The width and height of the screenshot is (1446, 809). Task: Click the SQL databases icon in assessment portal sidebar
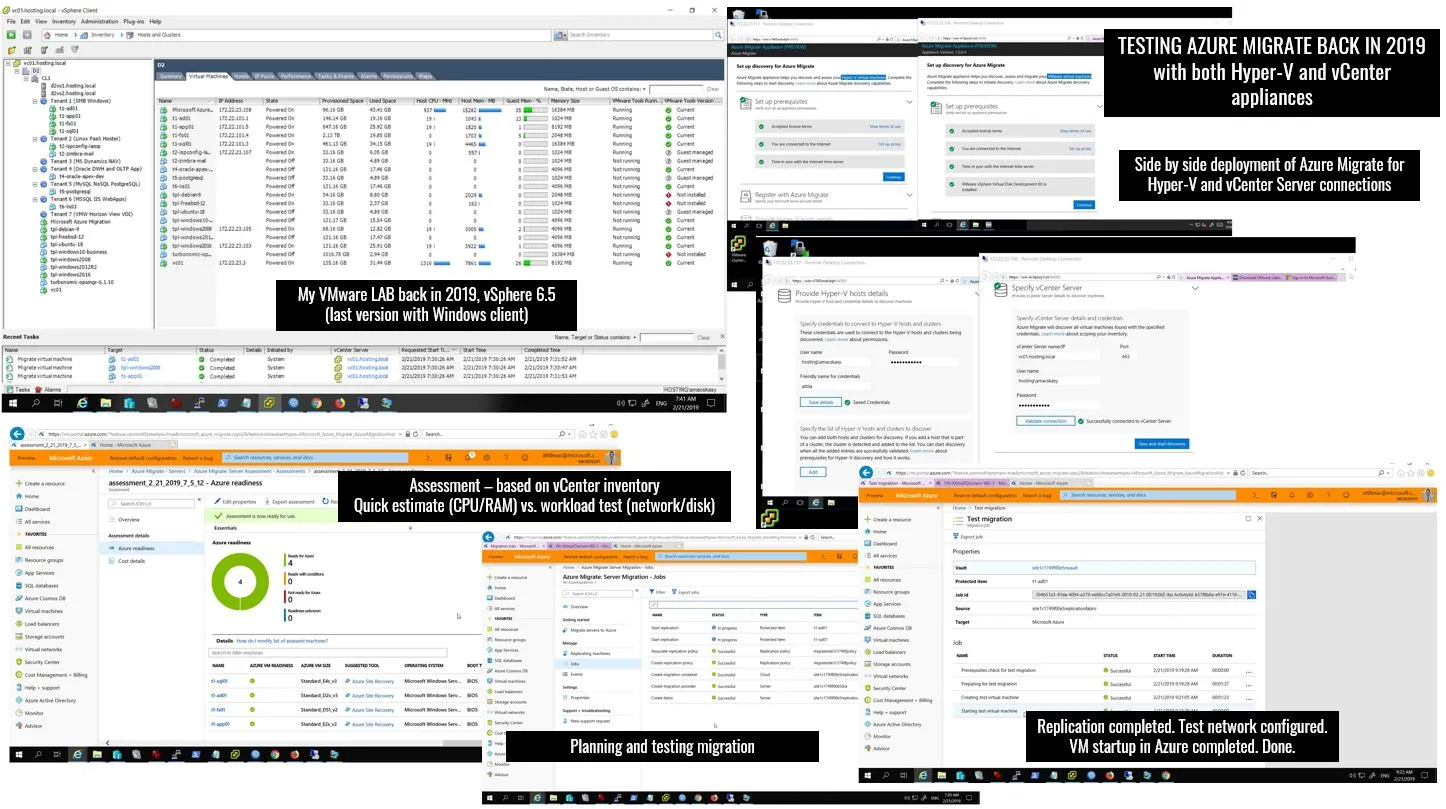pyautogui.click(x=18, y=585)
